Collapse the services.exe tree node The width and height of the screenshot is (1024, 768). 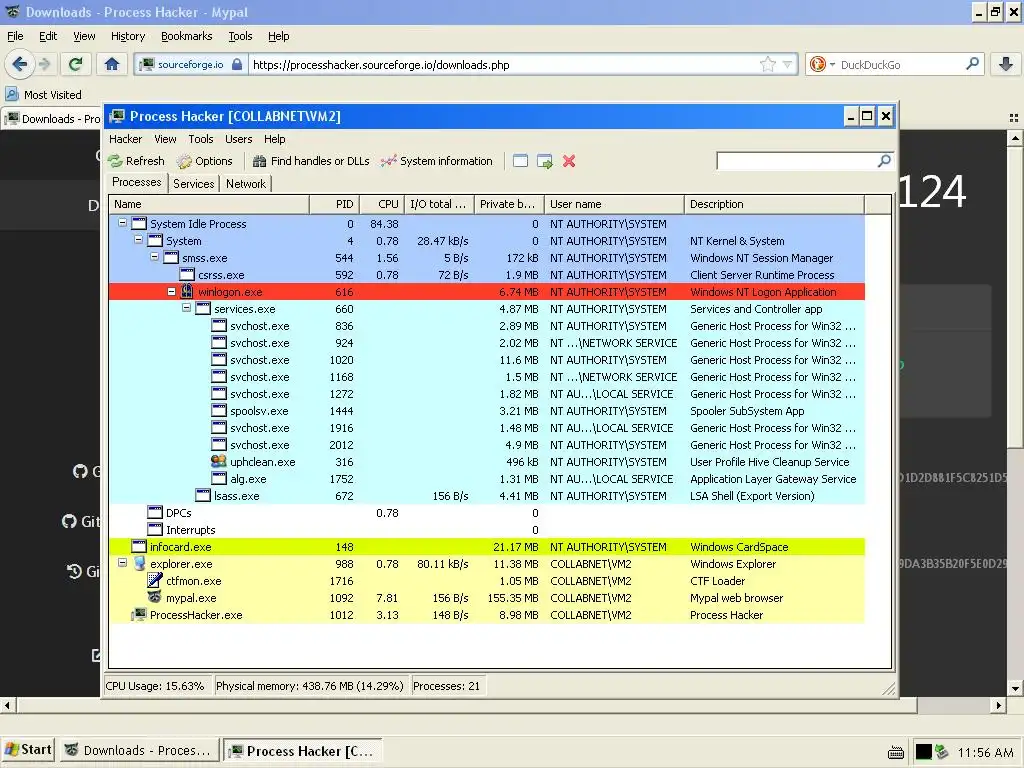point(187,308)
